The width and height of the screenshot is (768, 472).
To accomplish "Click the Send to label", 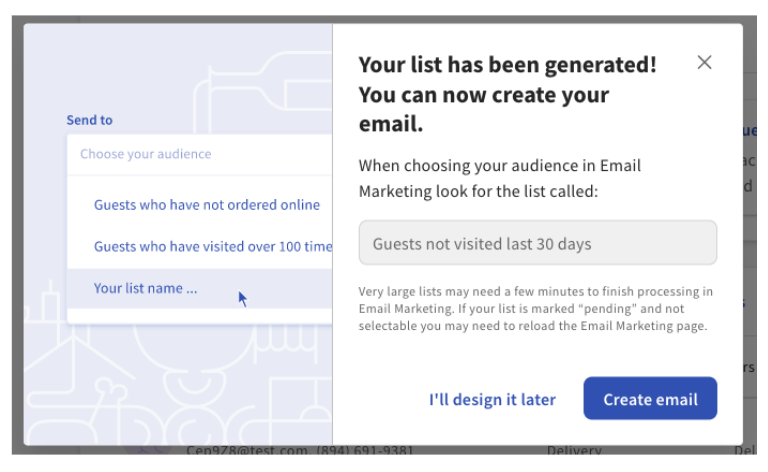I will [89, 120].
